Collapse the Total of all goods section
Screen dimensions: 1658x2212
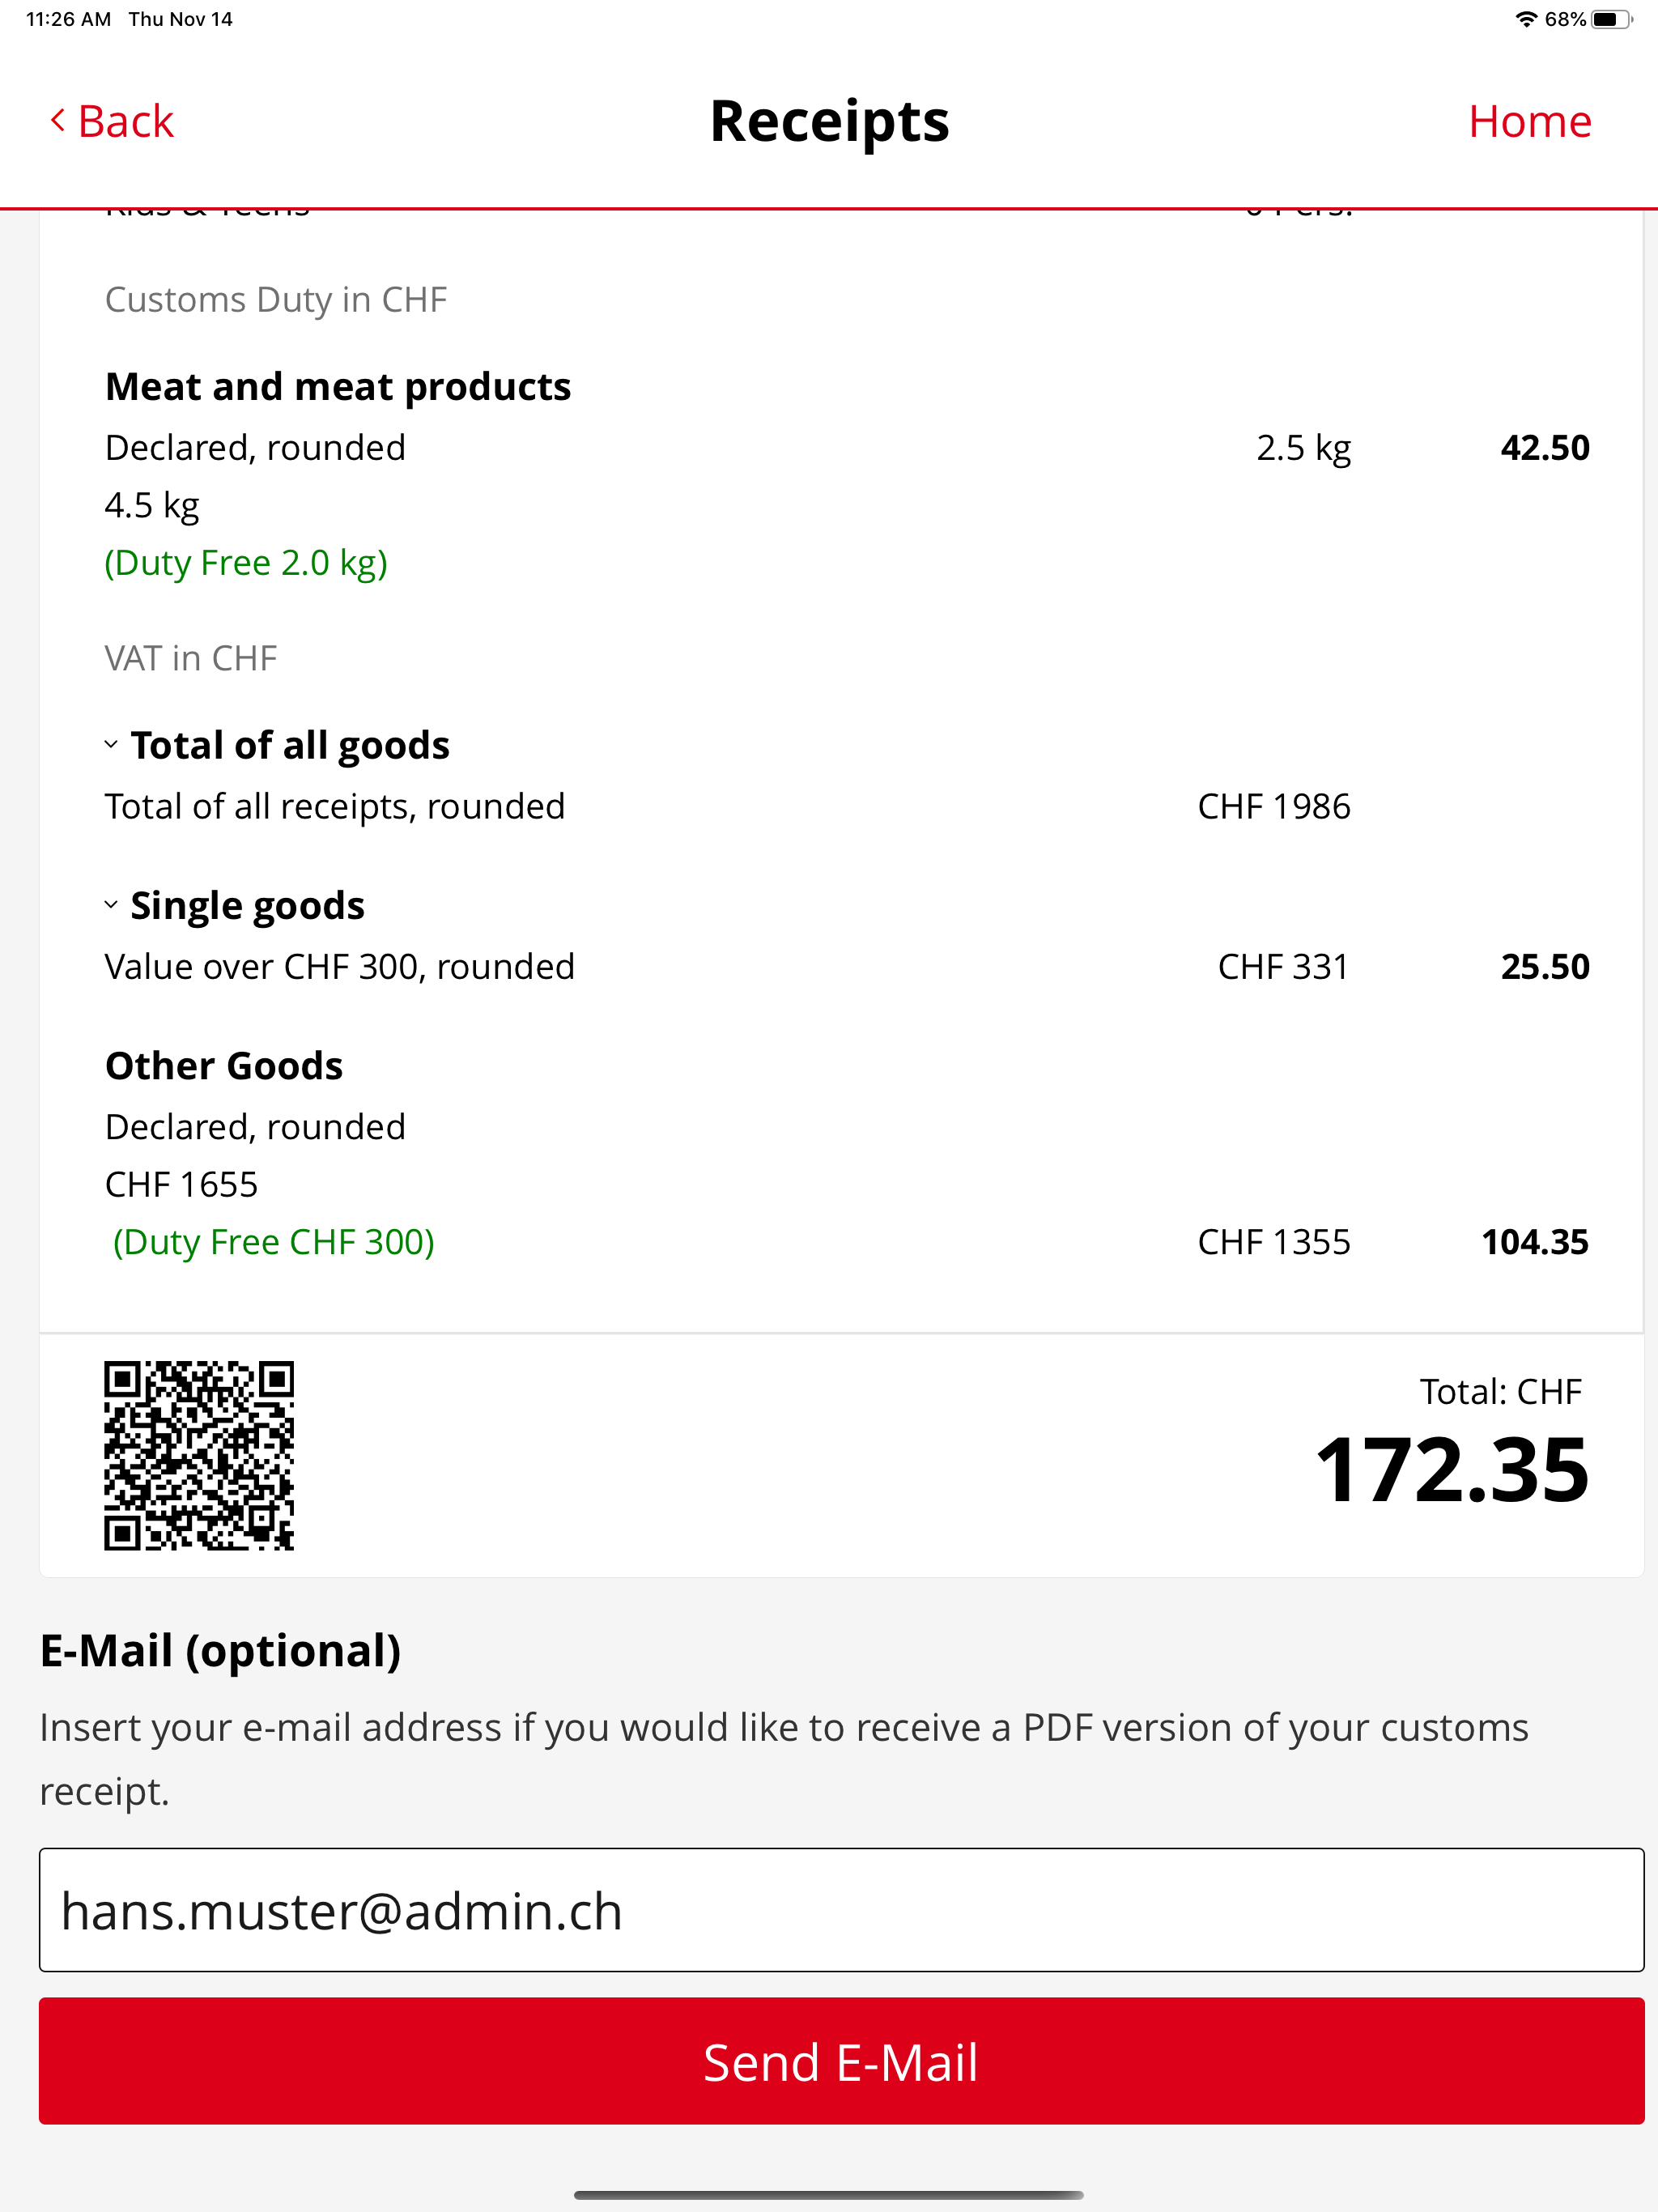pos(111,745)
